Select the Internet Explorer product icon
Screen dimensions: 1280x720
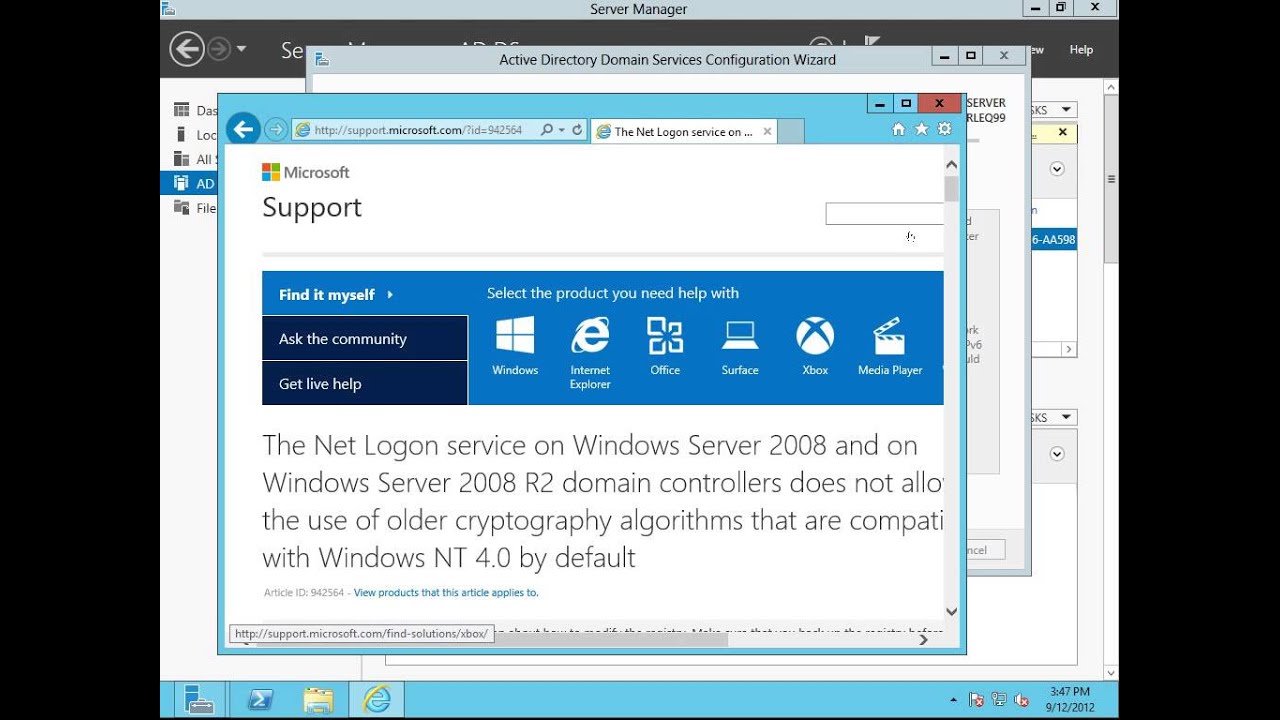click(590, 354)
